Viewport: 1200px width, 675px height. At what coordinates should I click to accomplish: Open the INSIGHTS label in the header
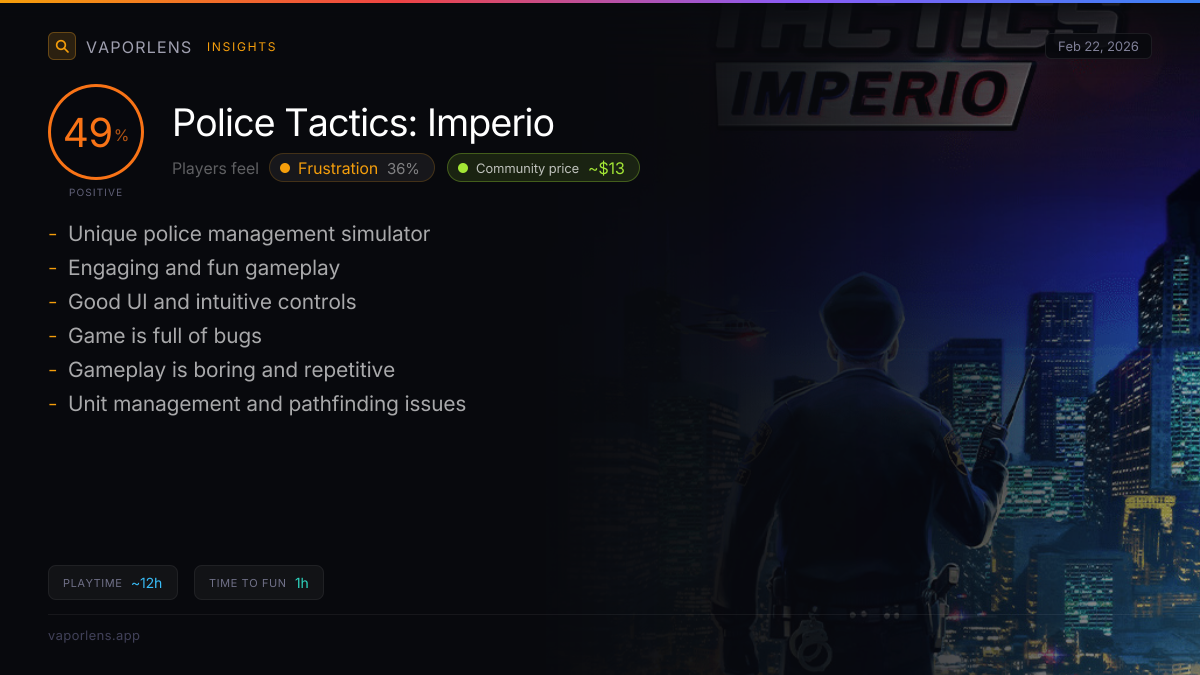(x=242, y=47)
